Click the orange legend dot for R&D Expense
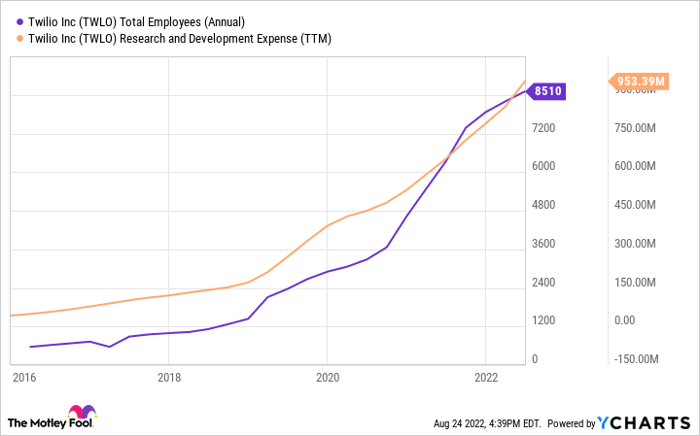Image resolution: width=700 pixels, height=436 pixels. 20,39
